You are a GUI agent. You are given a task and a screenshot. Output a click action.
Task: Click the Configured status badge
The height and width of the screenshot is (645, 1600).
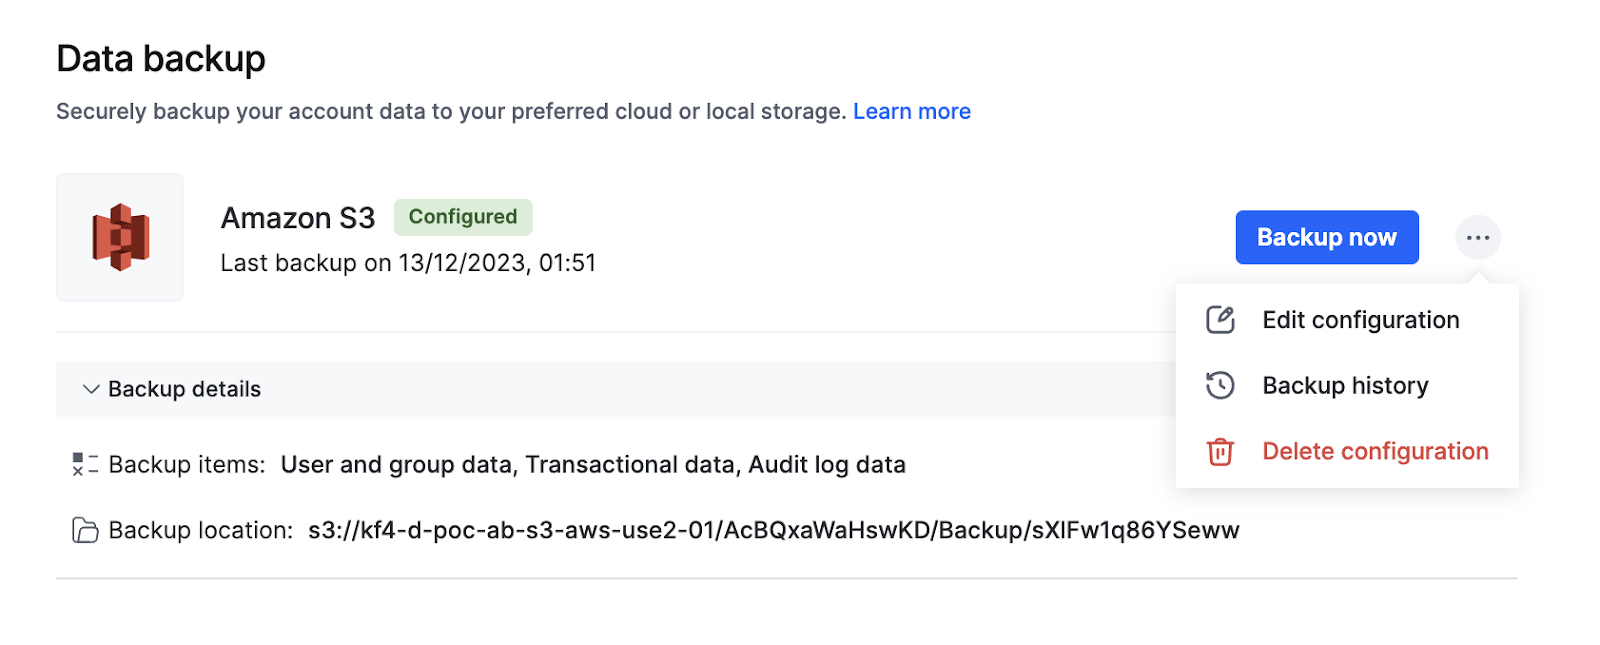[x=463, y=217]
